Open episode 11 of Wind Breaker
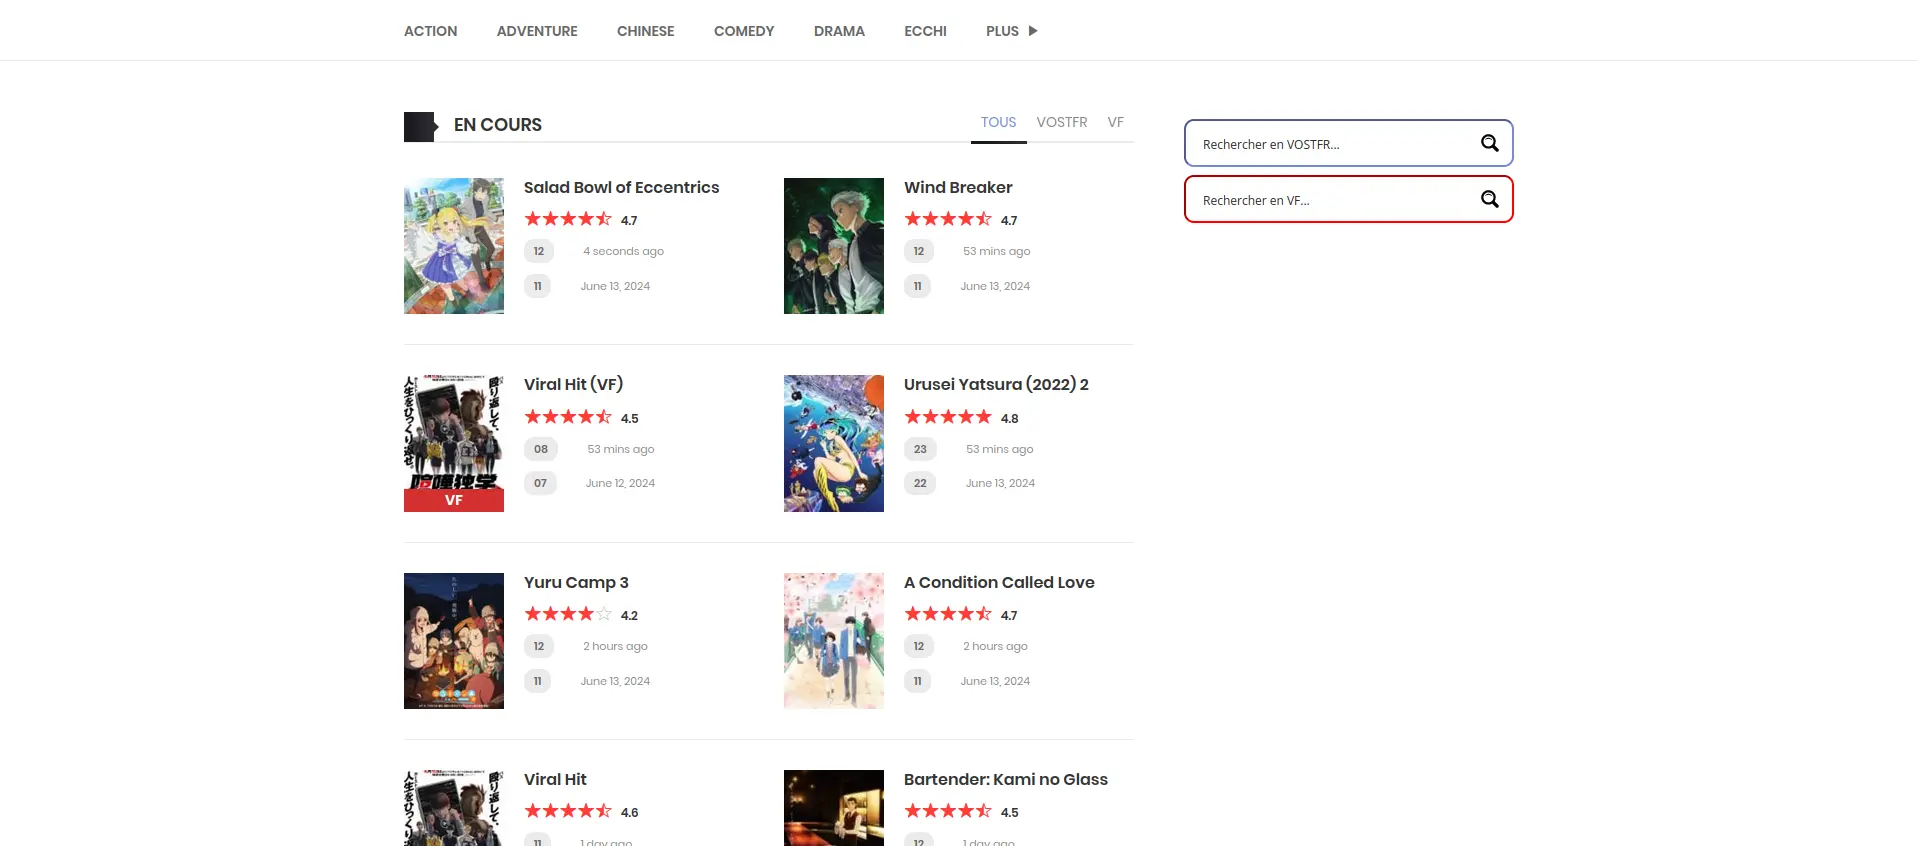 click(x=917, y=286)
